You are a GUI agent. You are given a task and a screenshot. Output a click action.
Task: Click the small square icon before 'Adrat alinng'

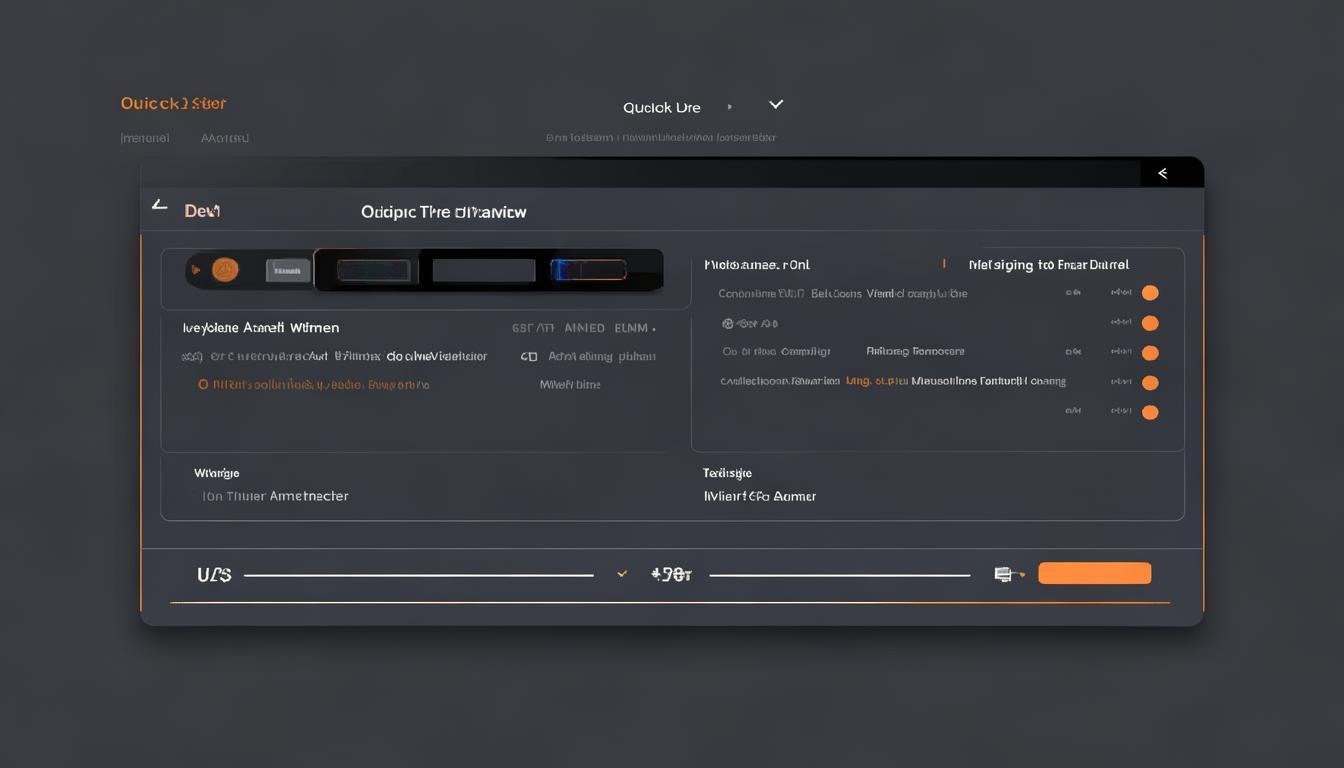[x=528, y=356]
